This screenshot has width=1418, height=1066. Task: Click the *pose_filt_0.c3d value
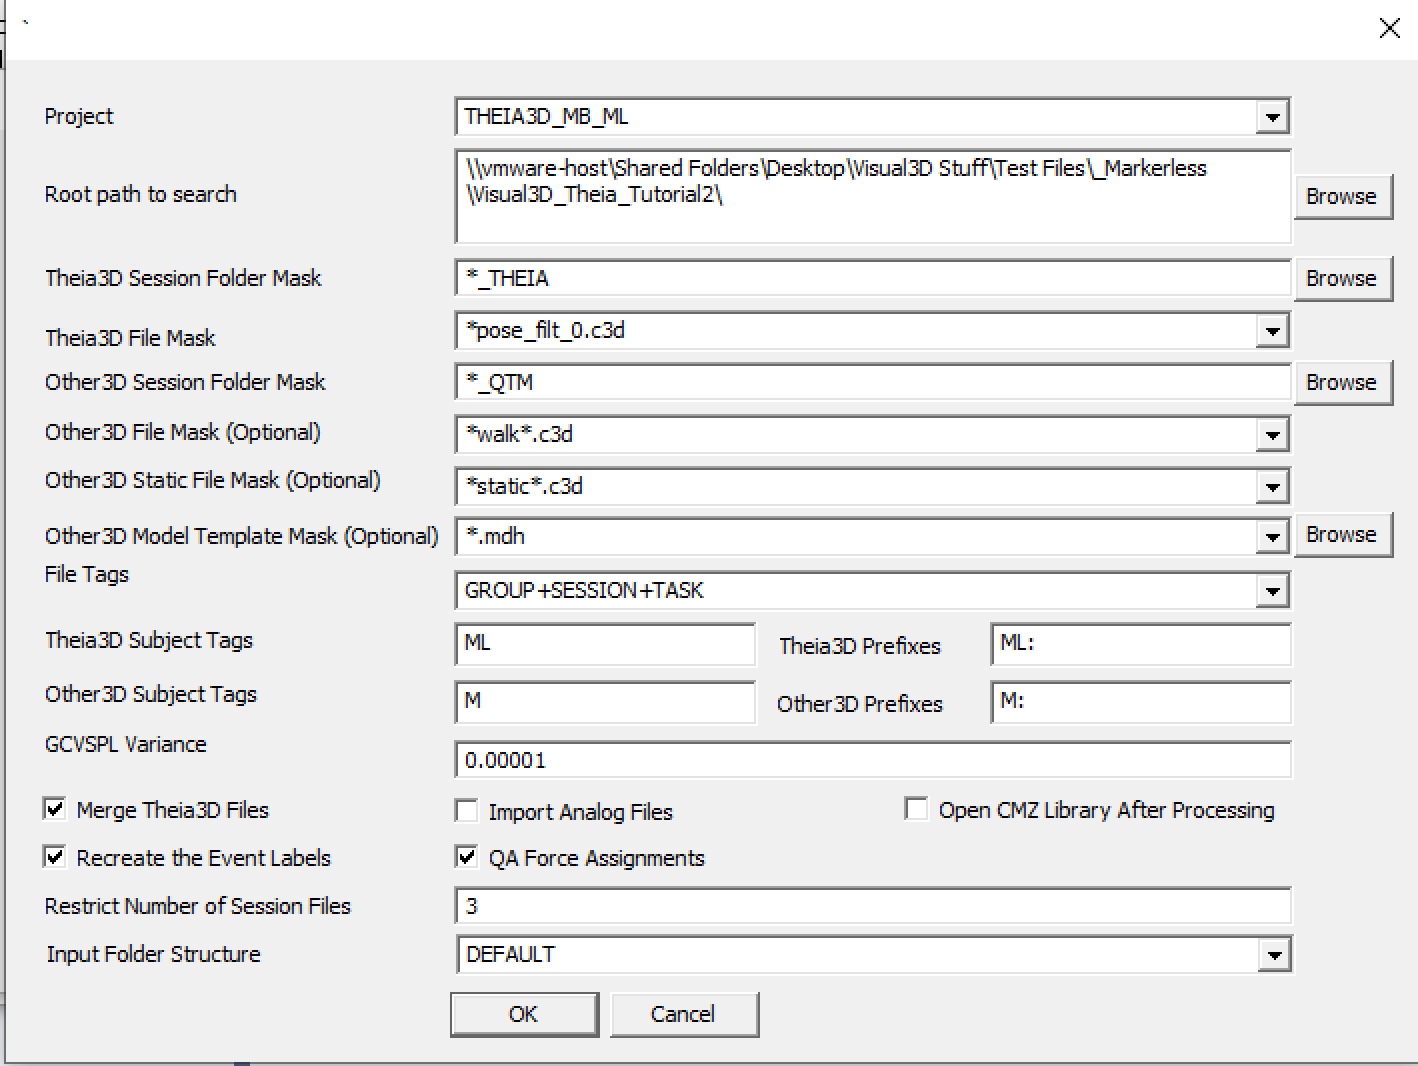(545, 331)
